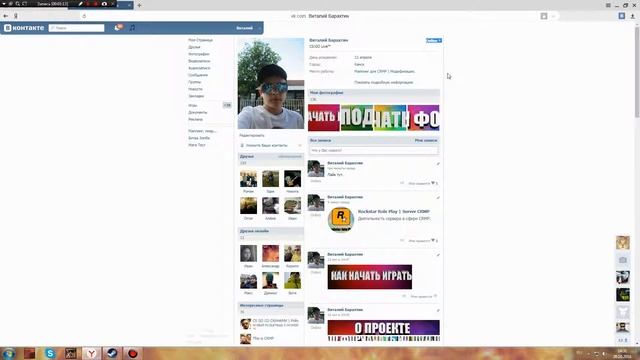The height and width of the screenshot is (360, 640).
Task: Switch to 'Мои записи' wall tab
Action: tap(426, 140)
